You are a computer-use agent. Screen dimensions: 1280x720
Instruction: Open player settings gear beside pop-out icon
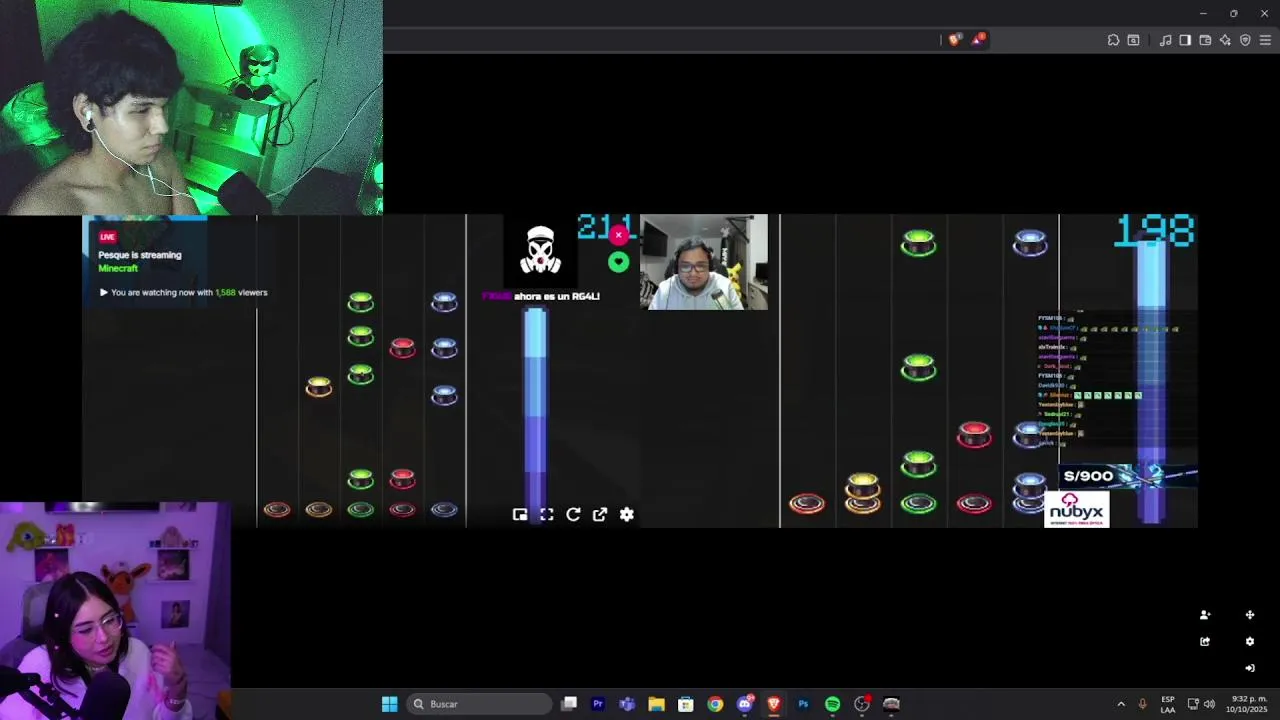(x=626, y=514)
